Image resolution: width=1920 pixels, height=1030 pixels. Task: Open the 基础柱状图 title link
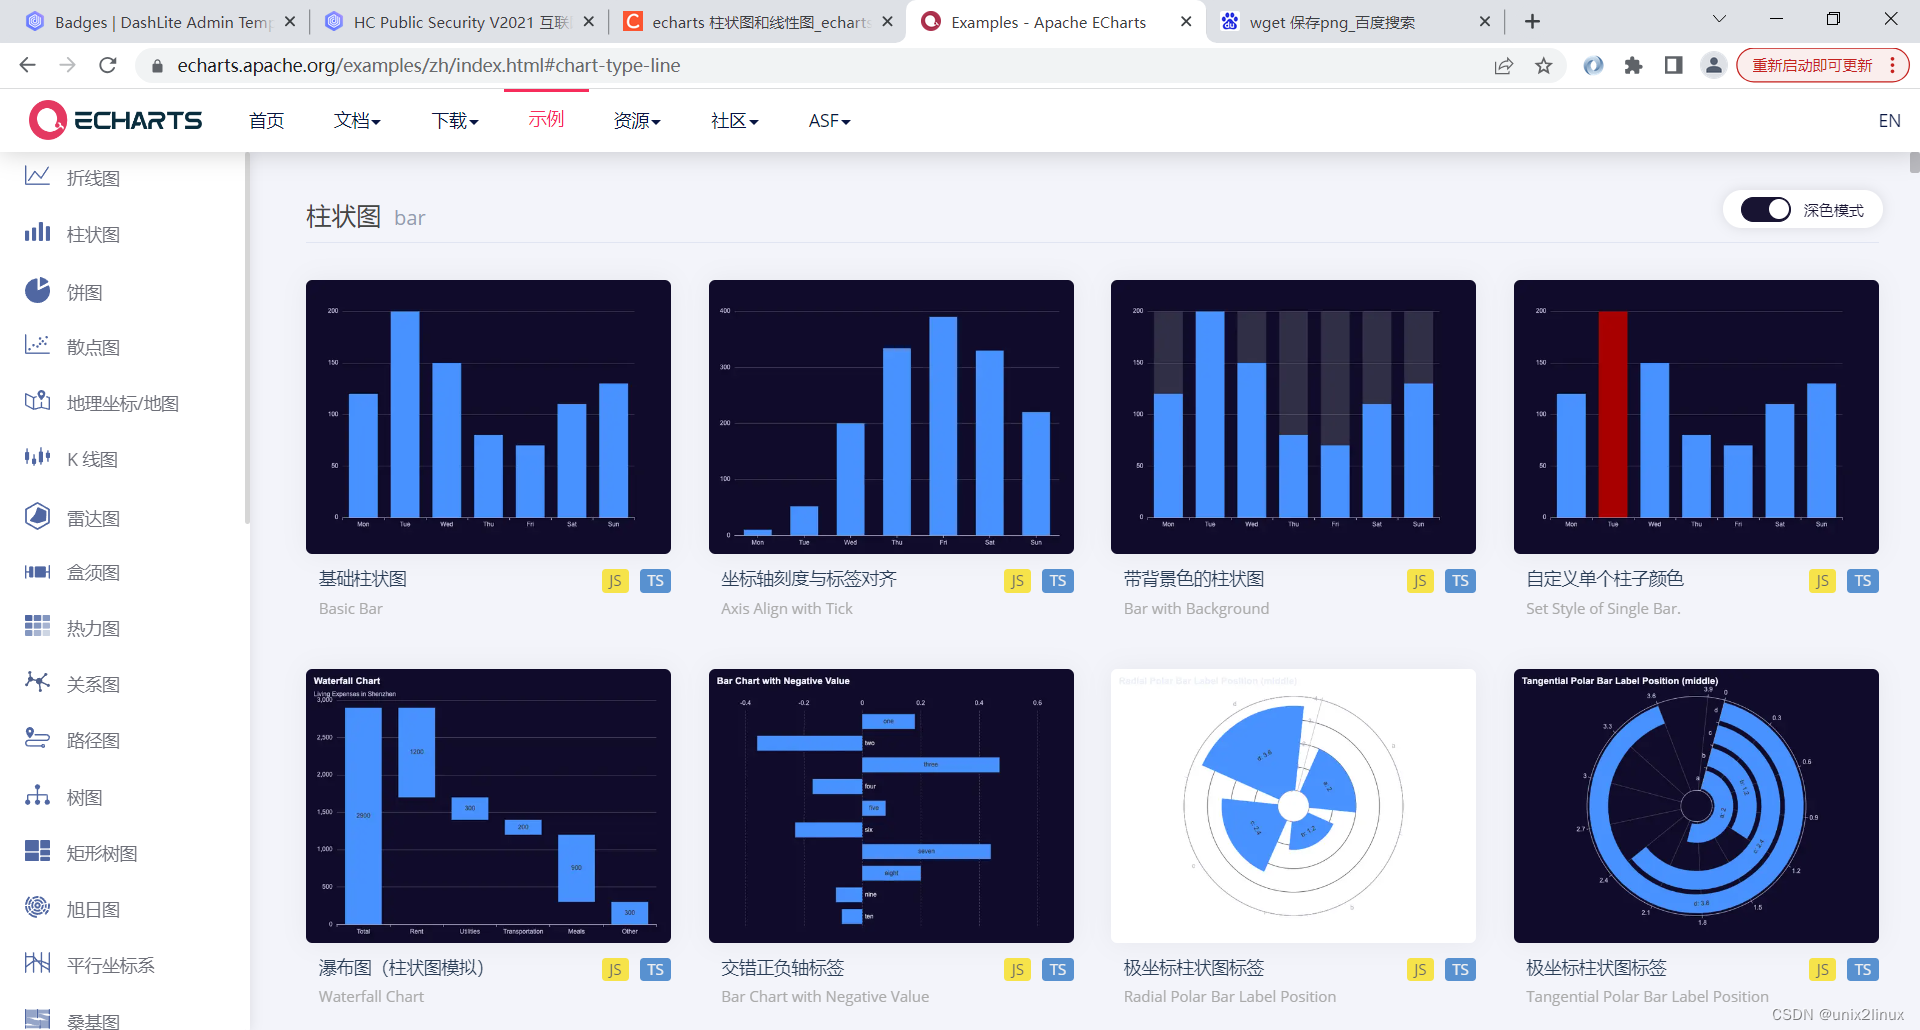coord(363,579)
